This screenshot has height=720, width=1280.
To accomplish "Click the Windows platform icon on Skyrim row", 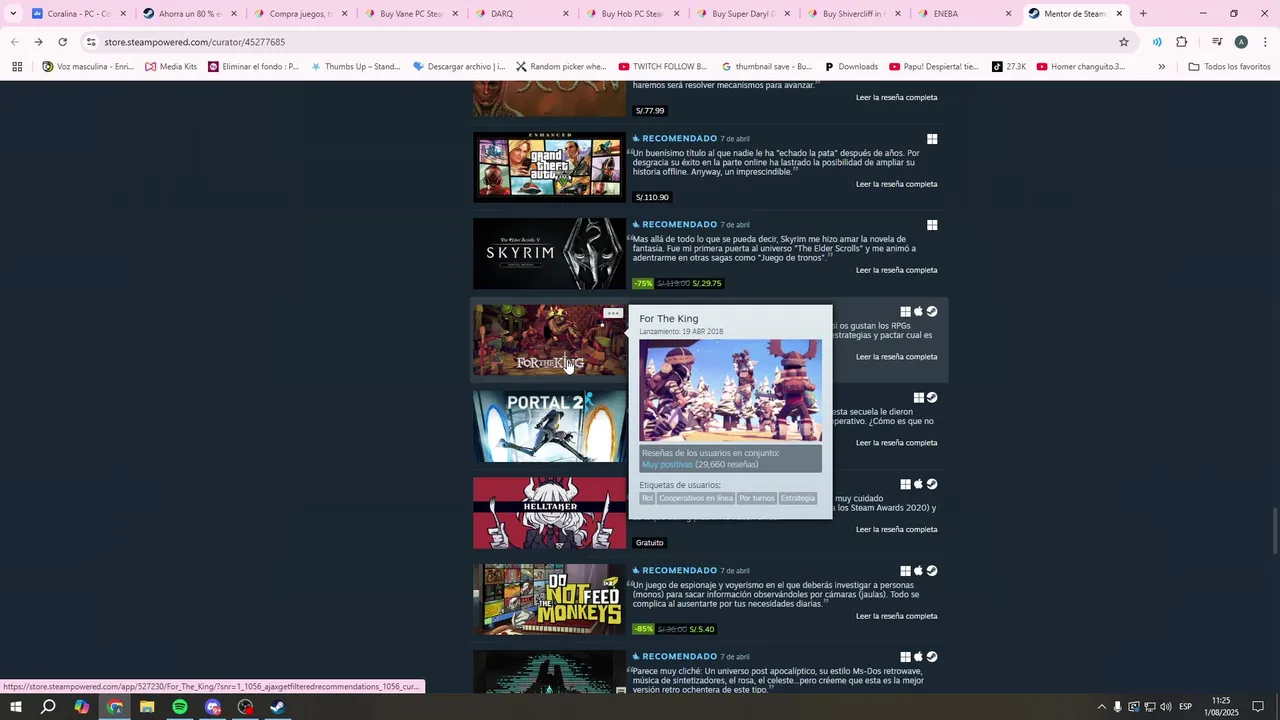I will [x=932, y=225].
